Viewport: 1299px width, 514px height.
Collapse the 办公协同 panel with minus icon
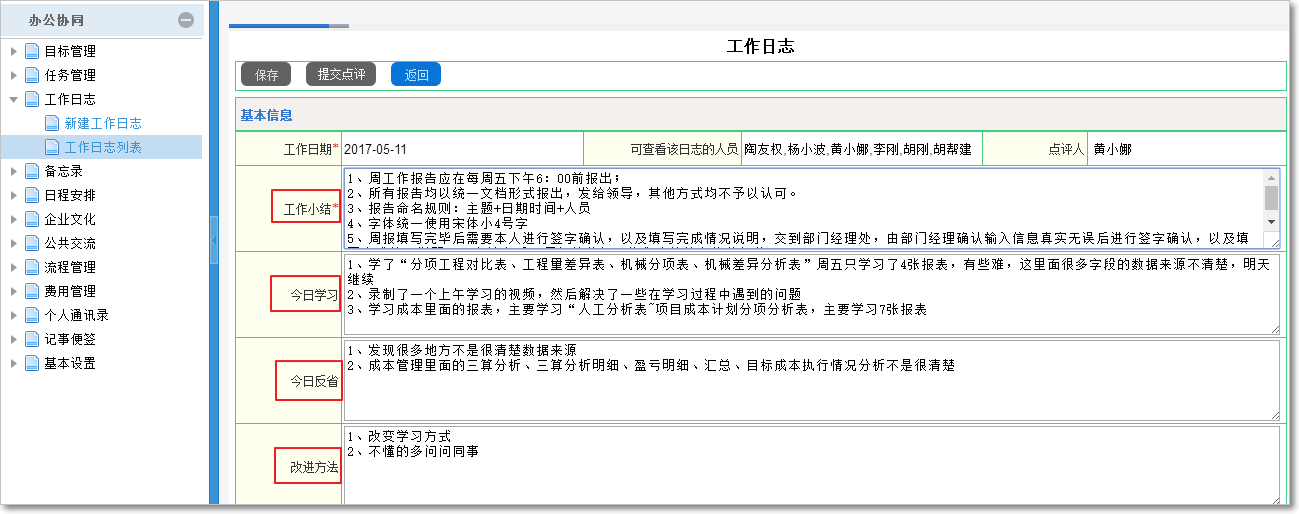point(186,19)
